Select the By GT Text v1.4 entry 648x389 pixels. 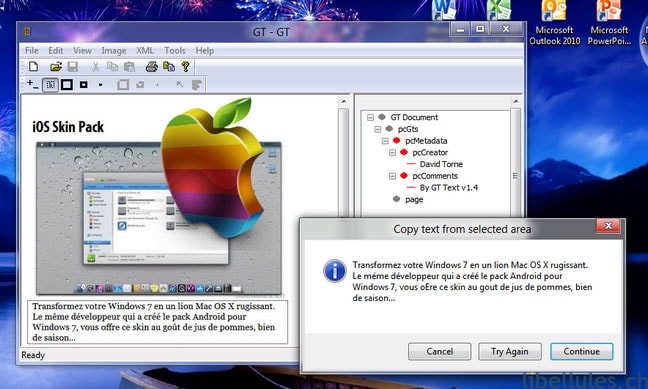[x=448, y=188]
